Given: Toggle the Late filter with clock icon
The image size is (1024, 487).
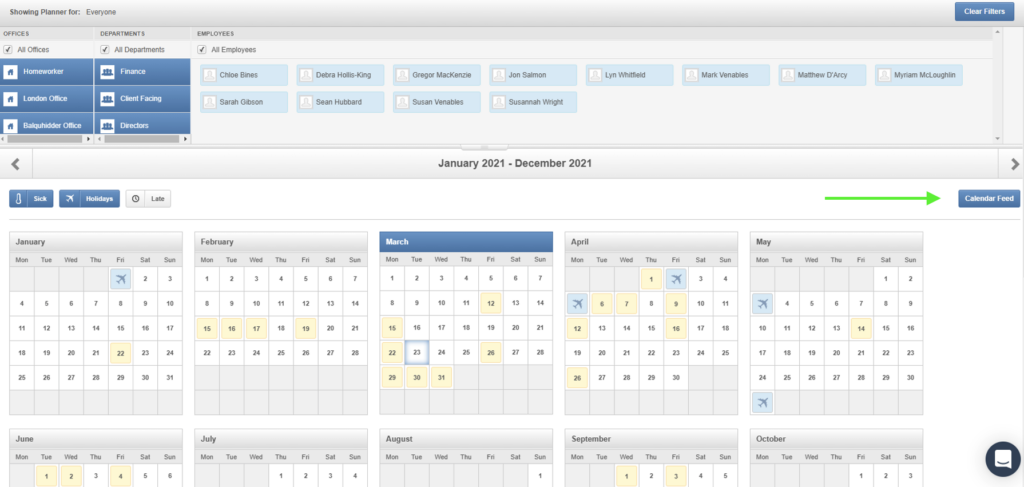Looking at the screenshot, I should [148, 199].
